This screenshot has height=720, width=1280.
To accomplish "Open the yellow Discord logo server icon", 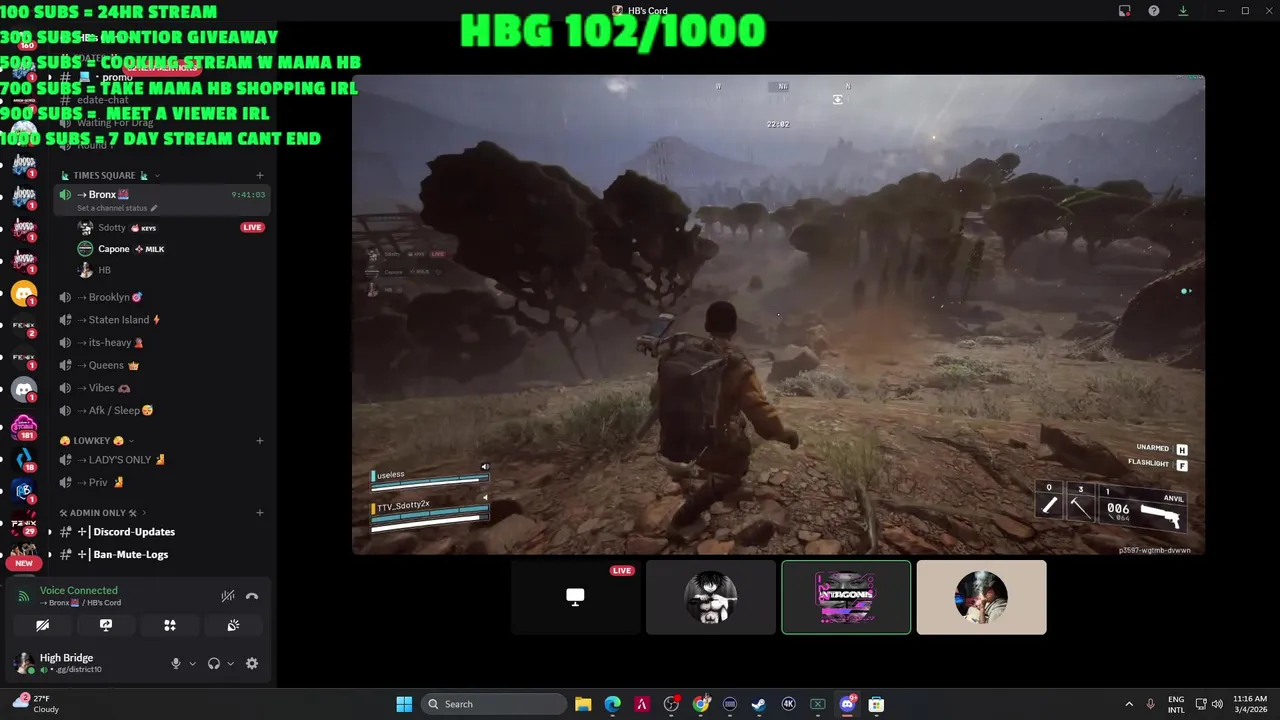I will pyautogui.click(x=24, y=294).
